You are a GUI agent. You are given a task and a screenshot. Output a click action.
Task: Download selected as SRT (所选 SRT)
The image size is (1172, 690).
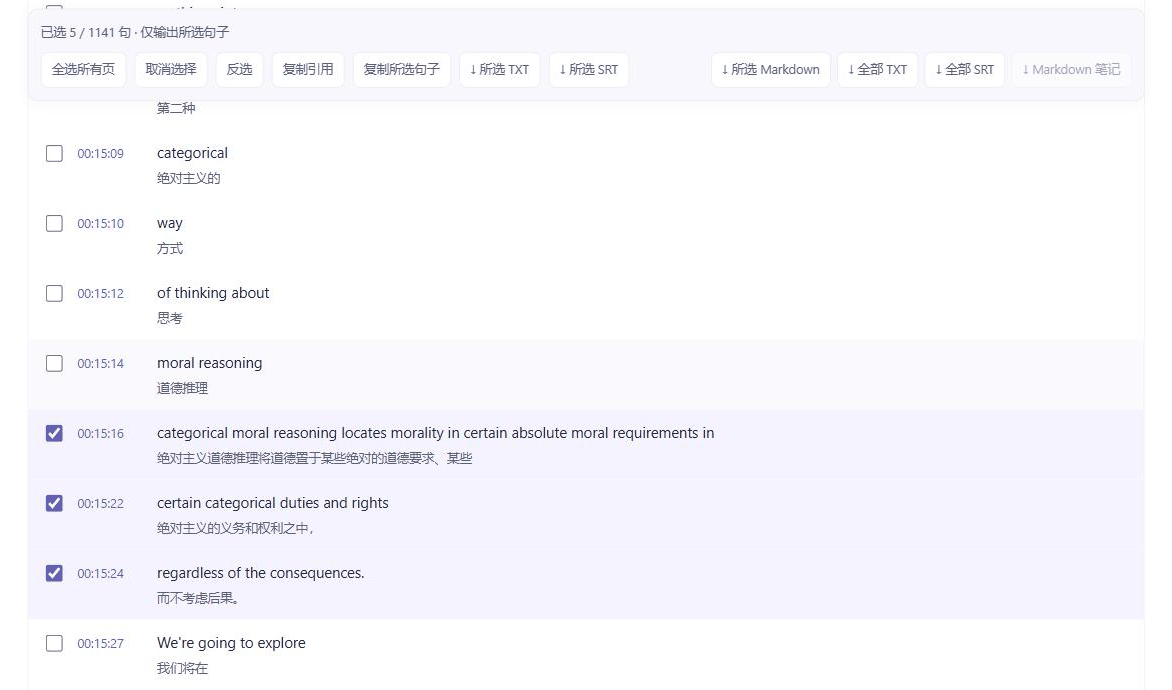588,70
